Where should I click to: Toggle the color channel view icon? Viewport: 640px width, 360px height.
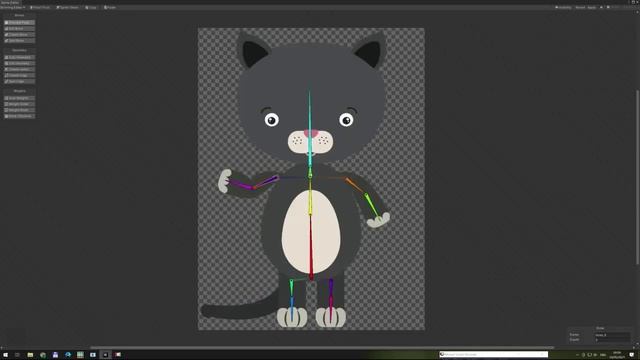click(601, 7)
